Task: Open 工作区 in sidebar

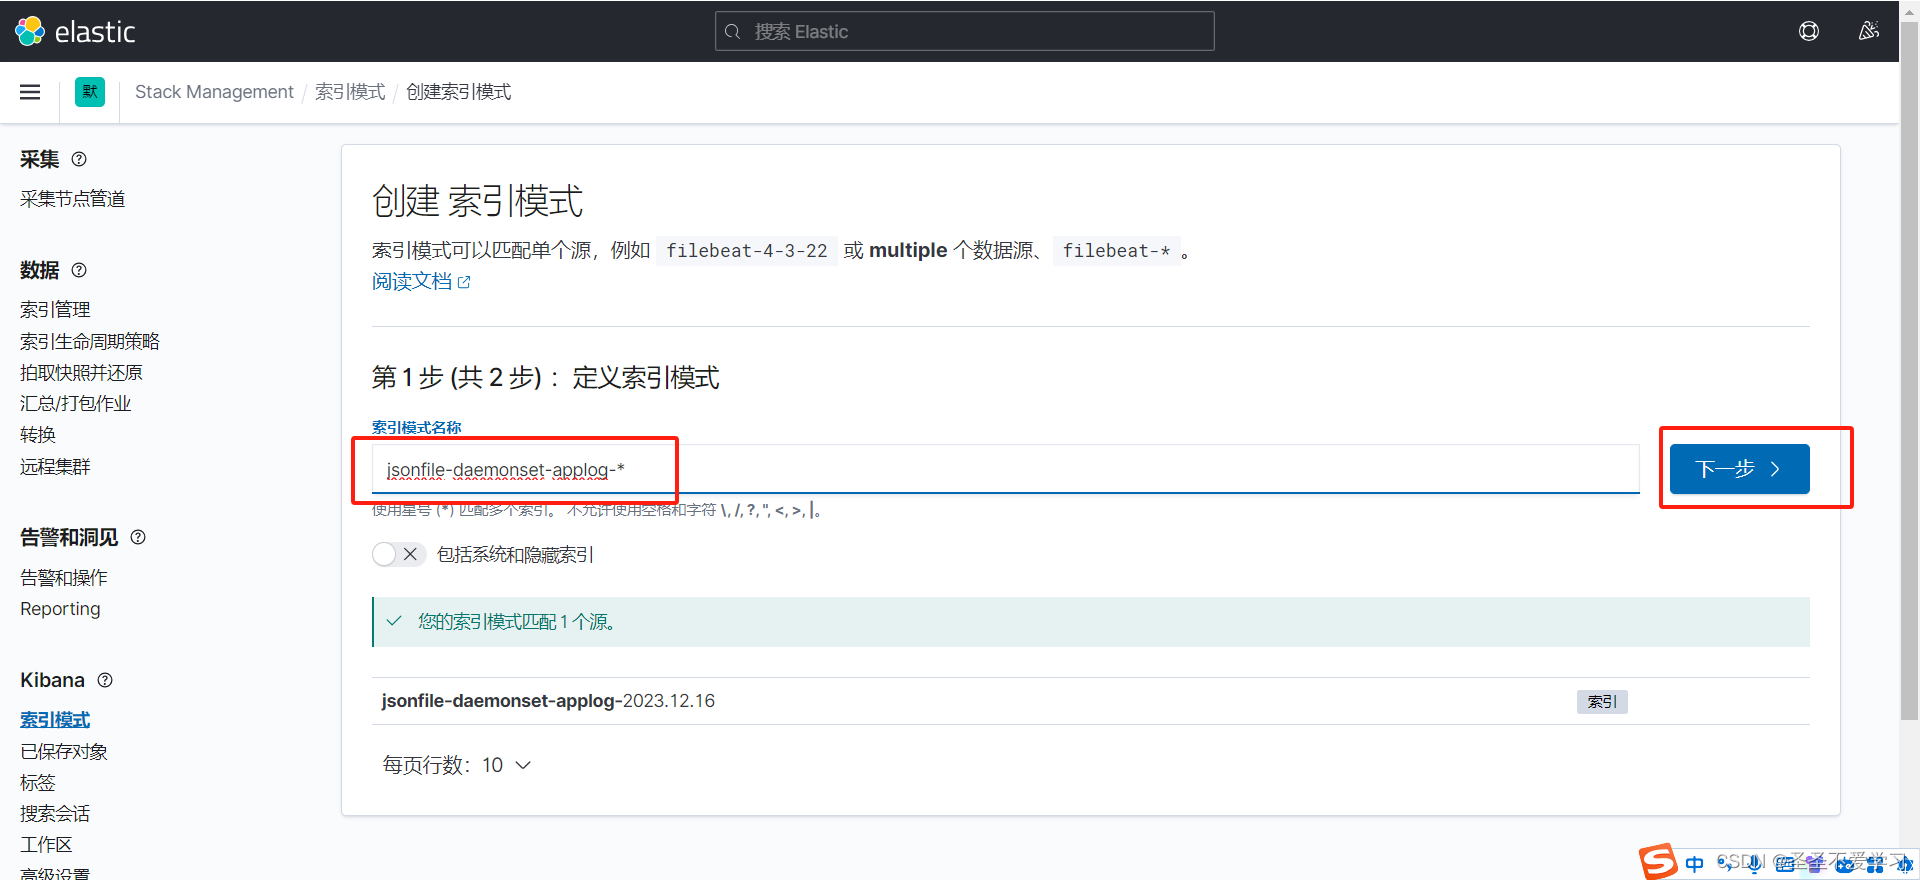Action: pyautogui.click(x=46, y=844)
